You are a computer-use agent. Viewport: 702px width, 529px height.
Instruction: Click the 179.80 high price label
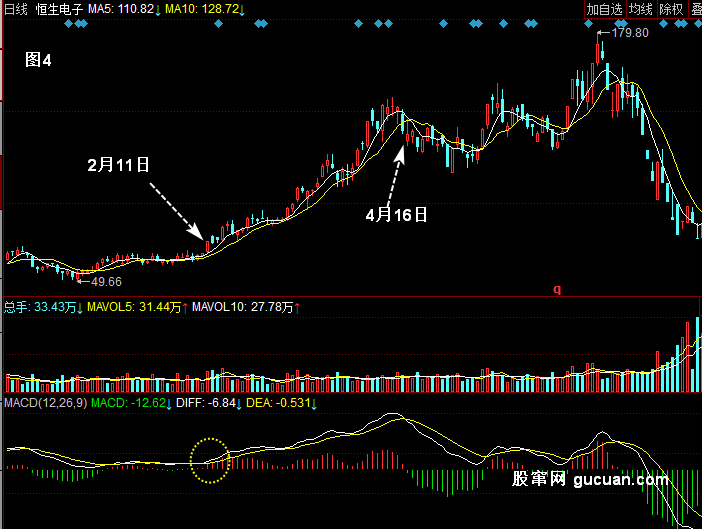coord(629,33)
